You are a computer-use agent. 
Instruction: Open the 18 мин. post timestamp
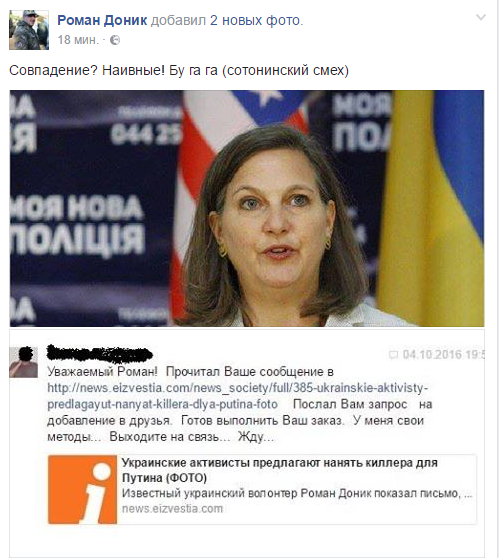(78, 40)
